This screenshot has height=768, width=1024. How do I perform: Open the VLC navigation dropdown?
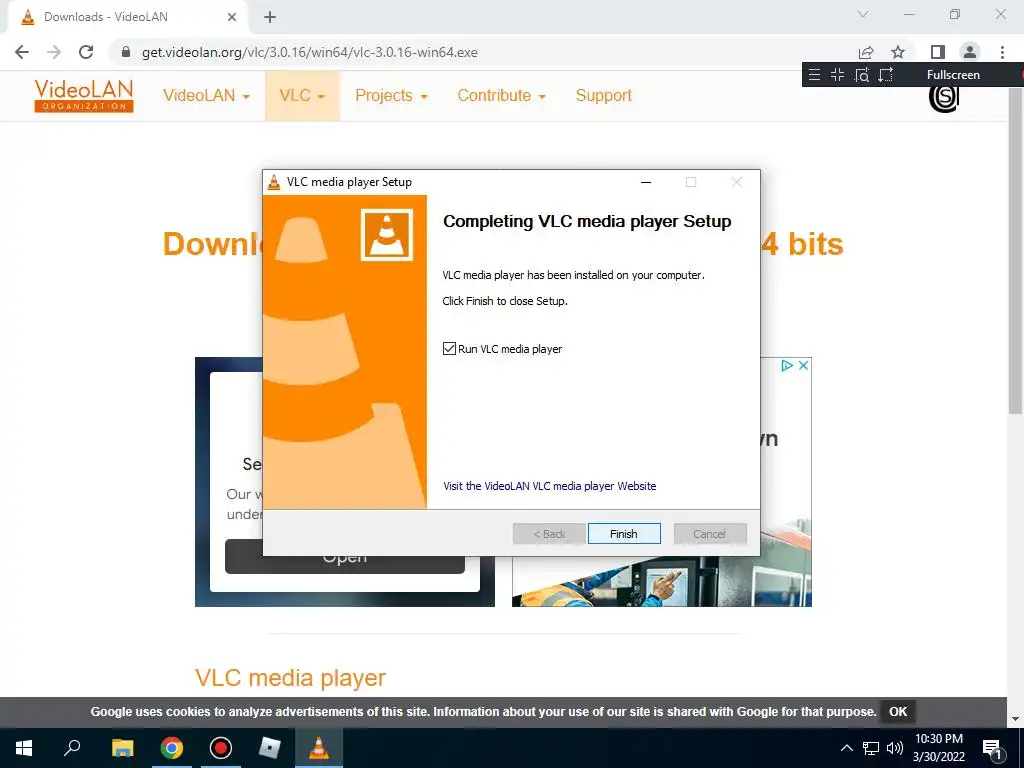(302, 95)
